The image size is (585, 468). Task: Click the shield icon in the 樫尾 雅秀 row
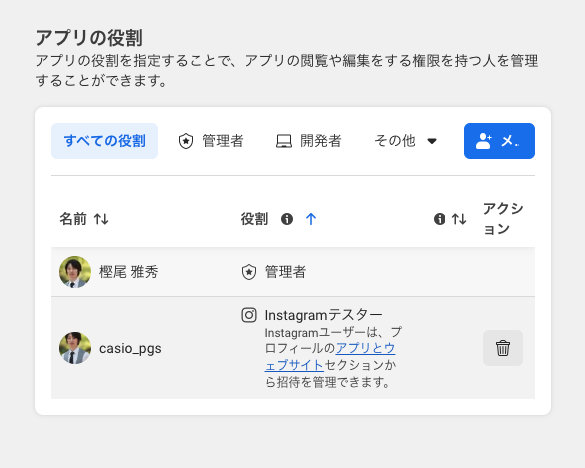click(x=249, y=272)
